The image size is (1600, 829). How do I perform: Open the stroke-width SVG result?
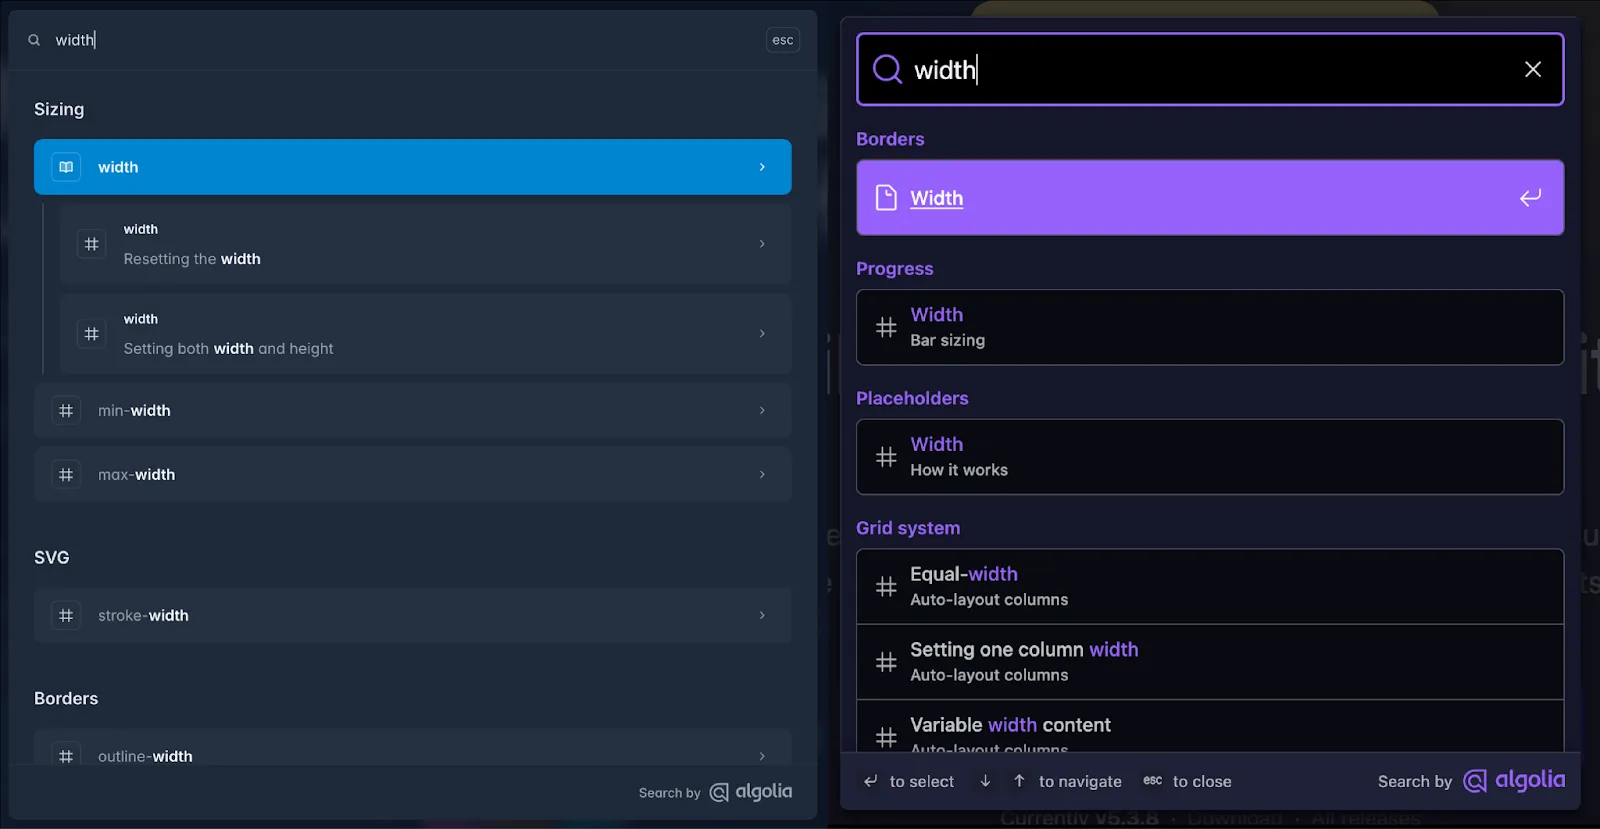coord(413,616)
